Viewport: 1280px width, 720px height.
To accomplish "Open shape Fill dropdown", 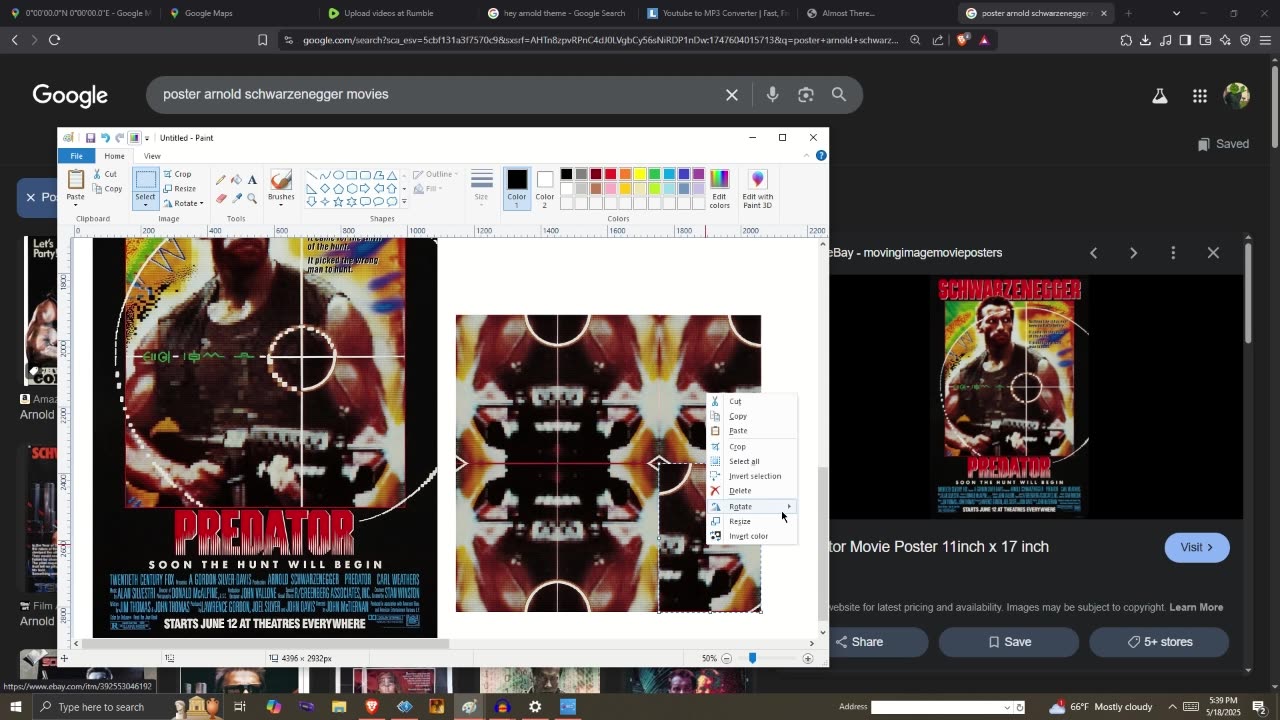I will [428, 188].
